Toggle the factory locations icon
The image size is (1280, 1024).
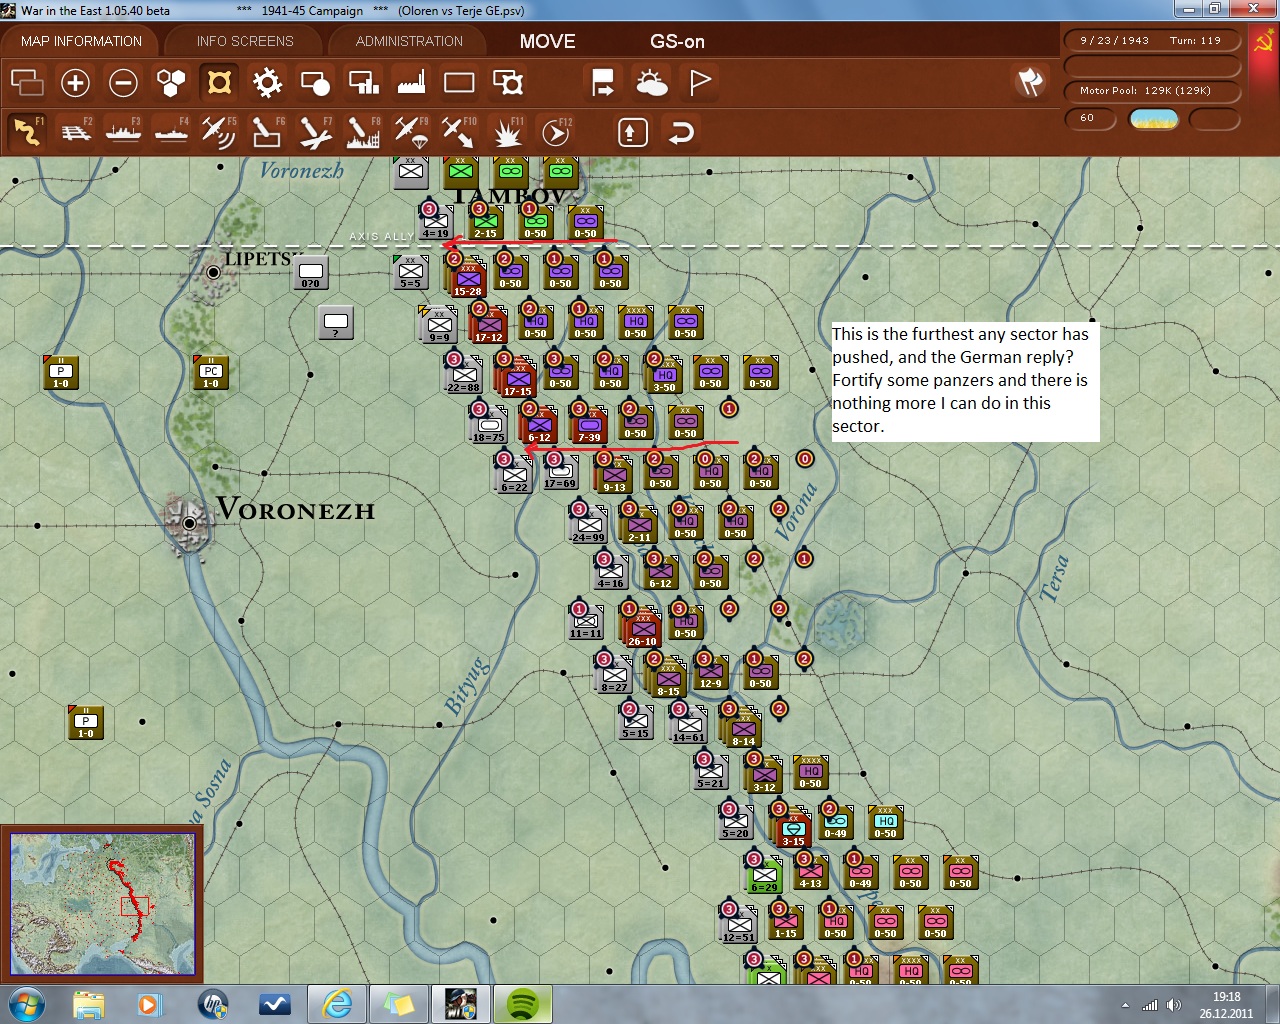(411, 82)
